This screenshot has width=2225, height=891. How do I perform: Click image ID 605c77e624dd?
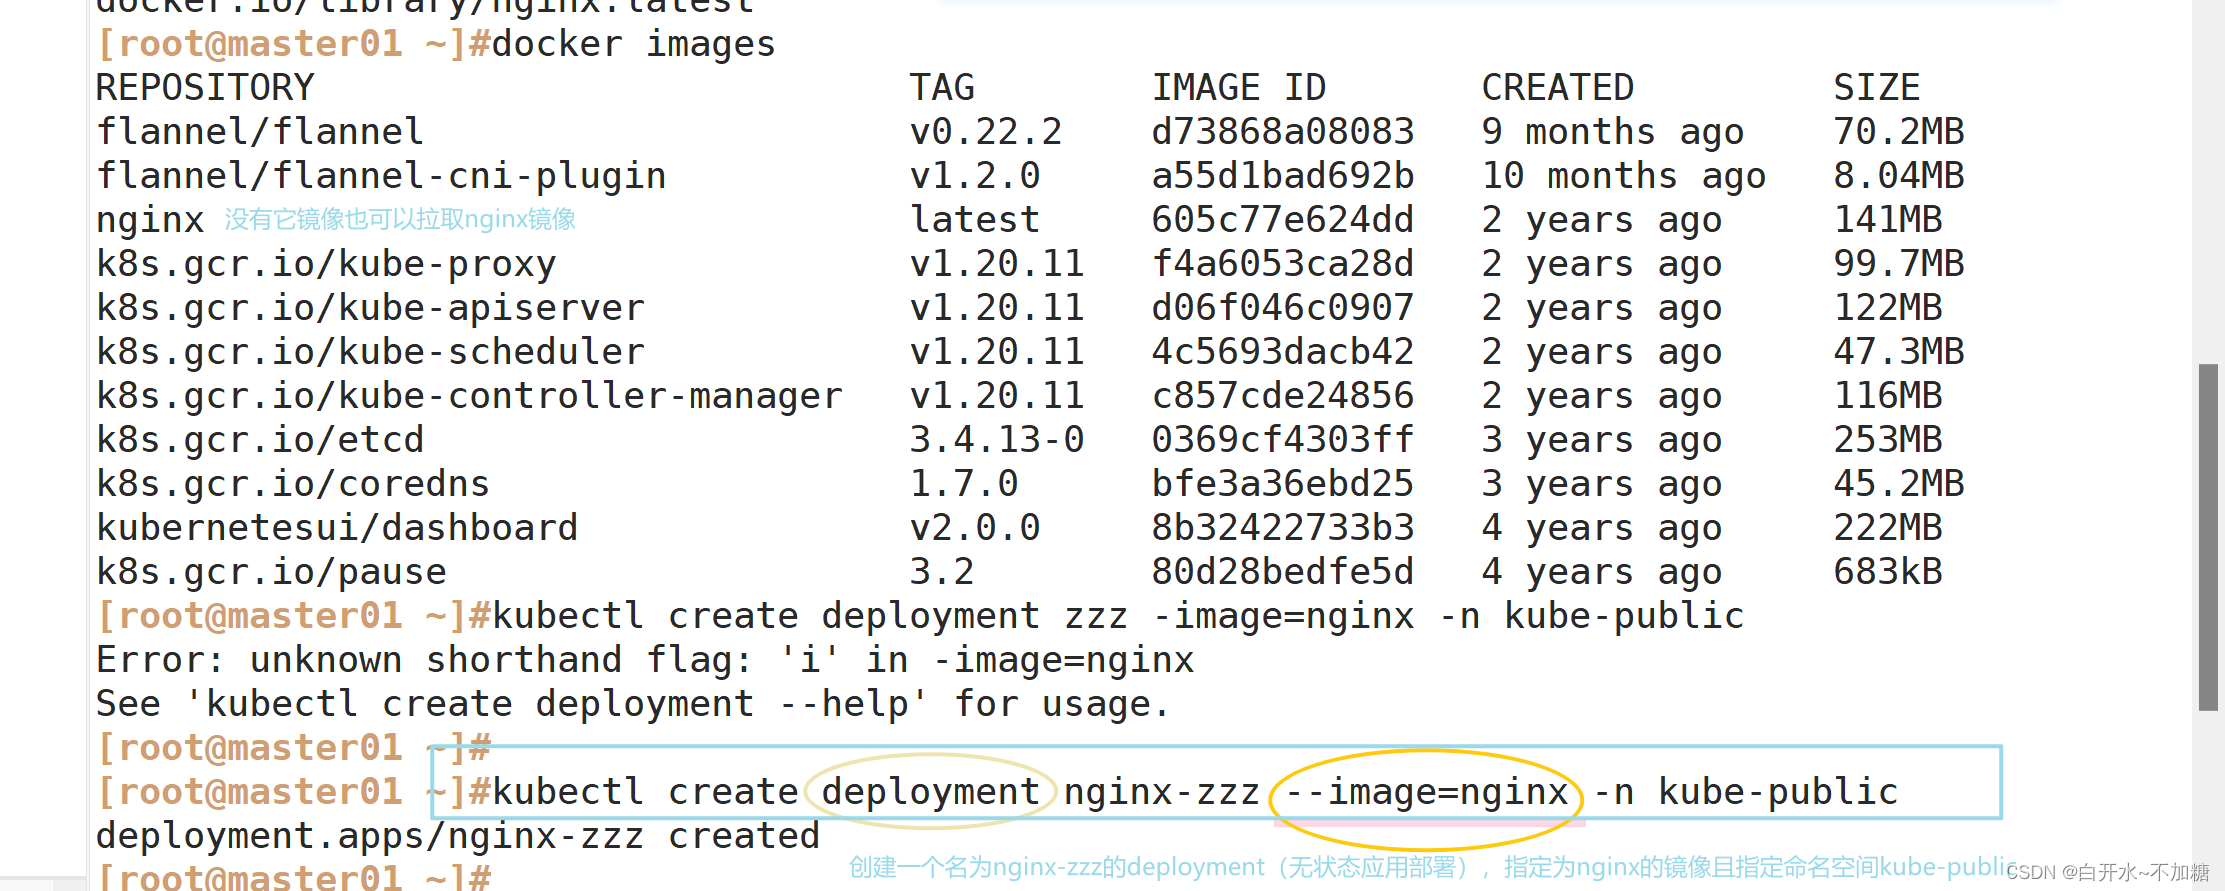coord(1283,220)
